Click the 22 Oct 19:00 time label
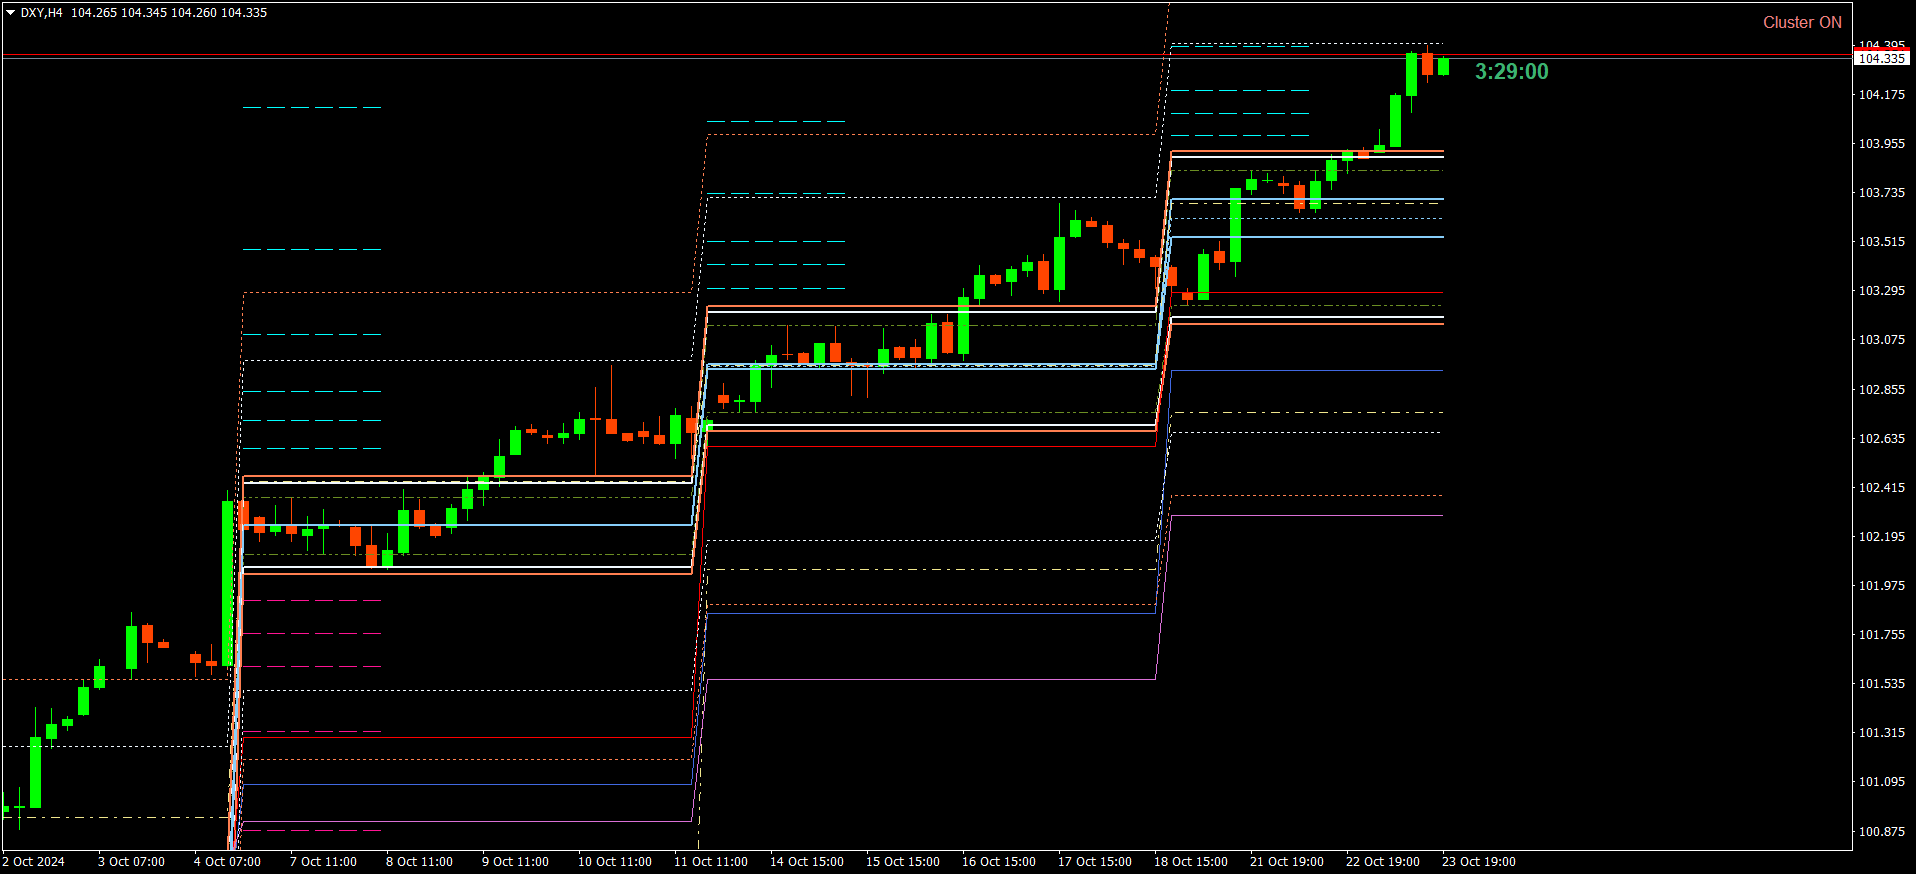Viewport: 1916px width, 874px height. (1383, 862)
